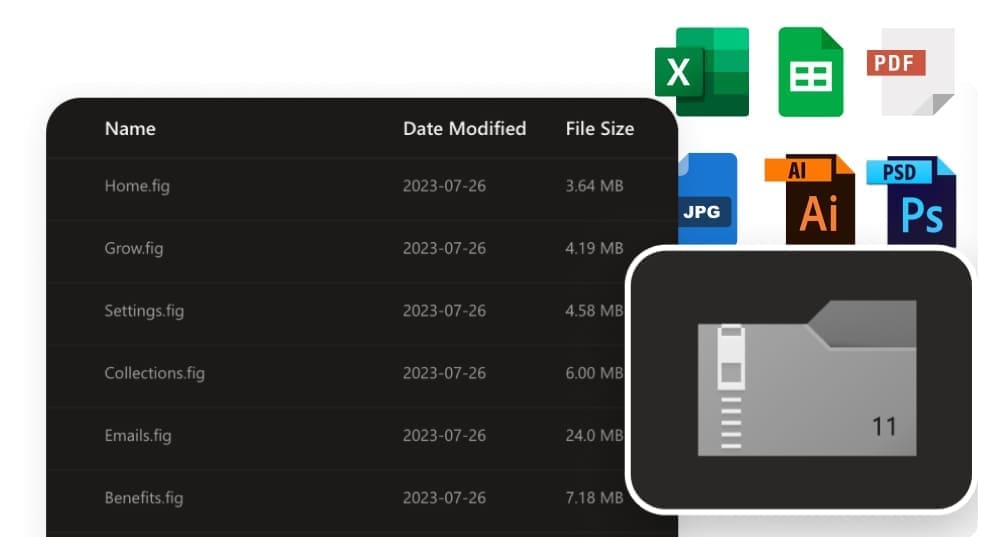Open the zipped folder showing 11
The image size is (1008, 560).
click(x=807, y=378)
